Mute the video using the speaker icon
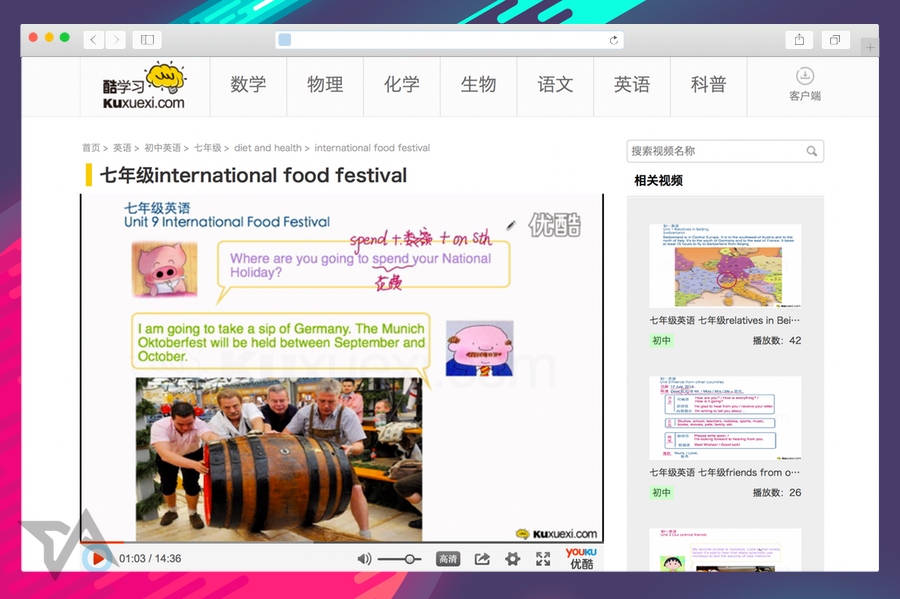 coord(364,559)
